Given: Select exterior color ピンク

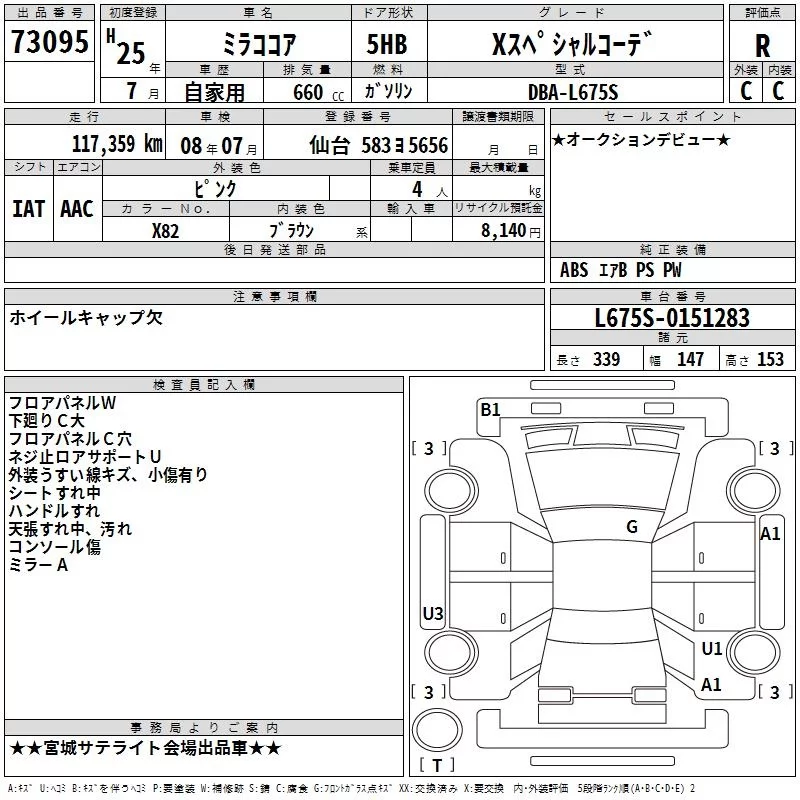Looking at the screenshot, I should coord(215,189).
